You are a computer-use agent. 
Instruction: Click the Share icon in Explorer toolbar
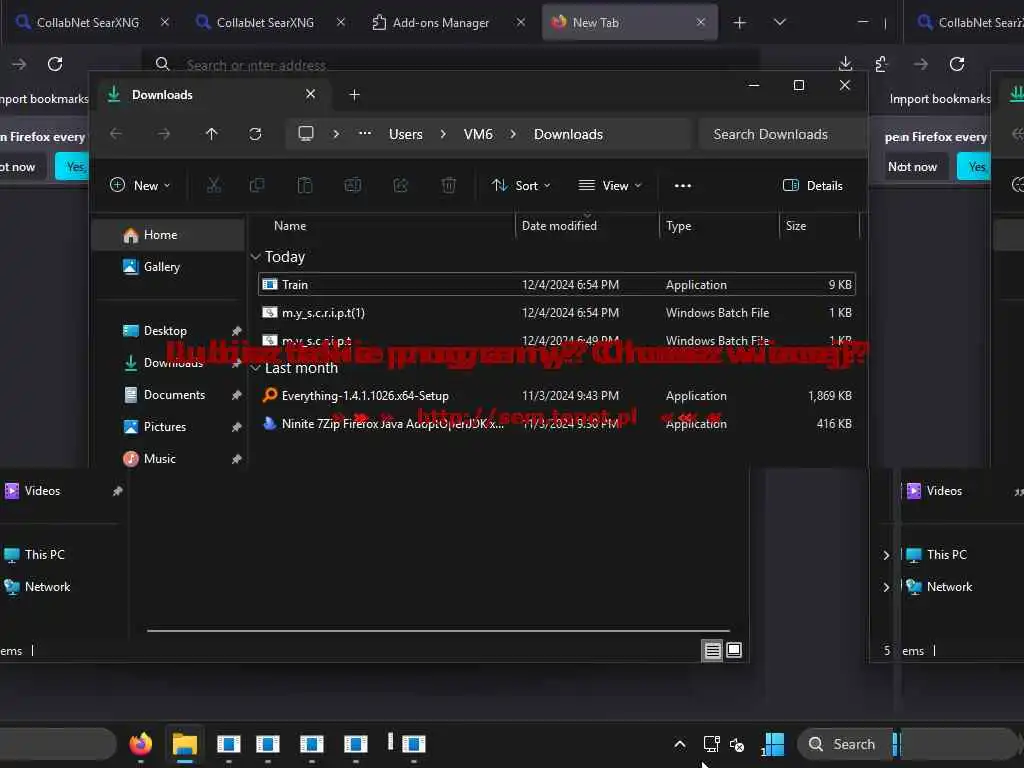(x=400, y=185)
